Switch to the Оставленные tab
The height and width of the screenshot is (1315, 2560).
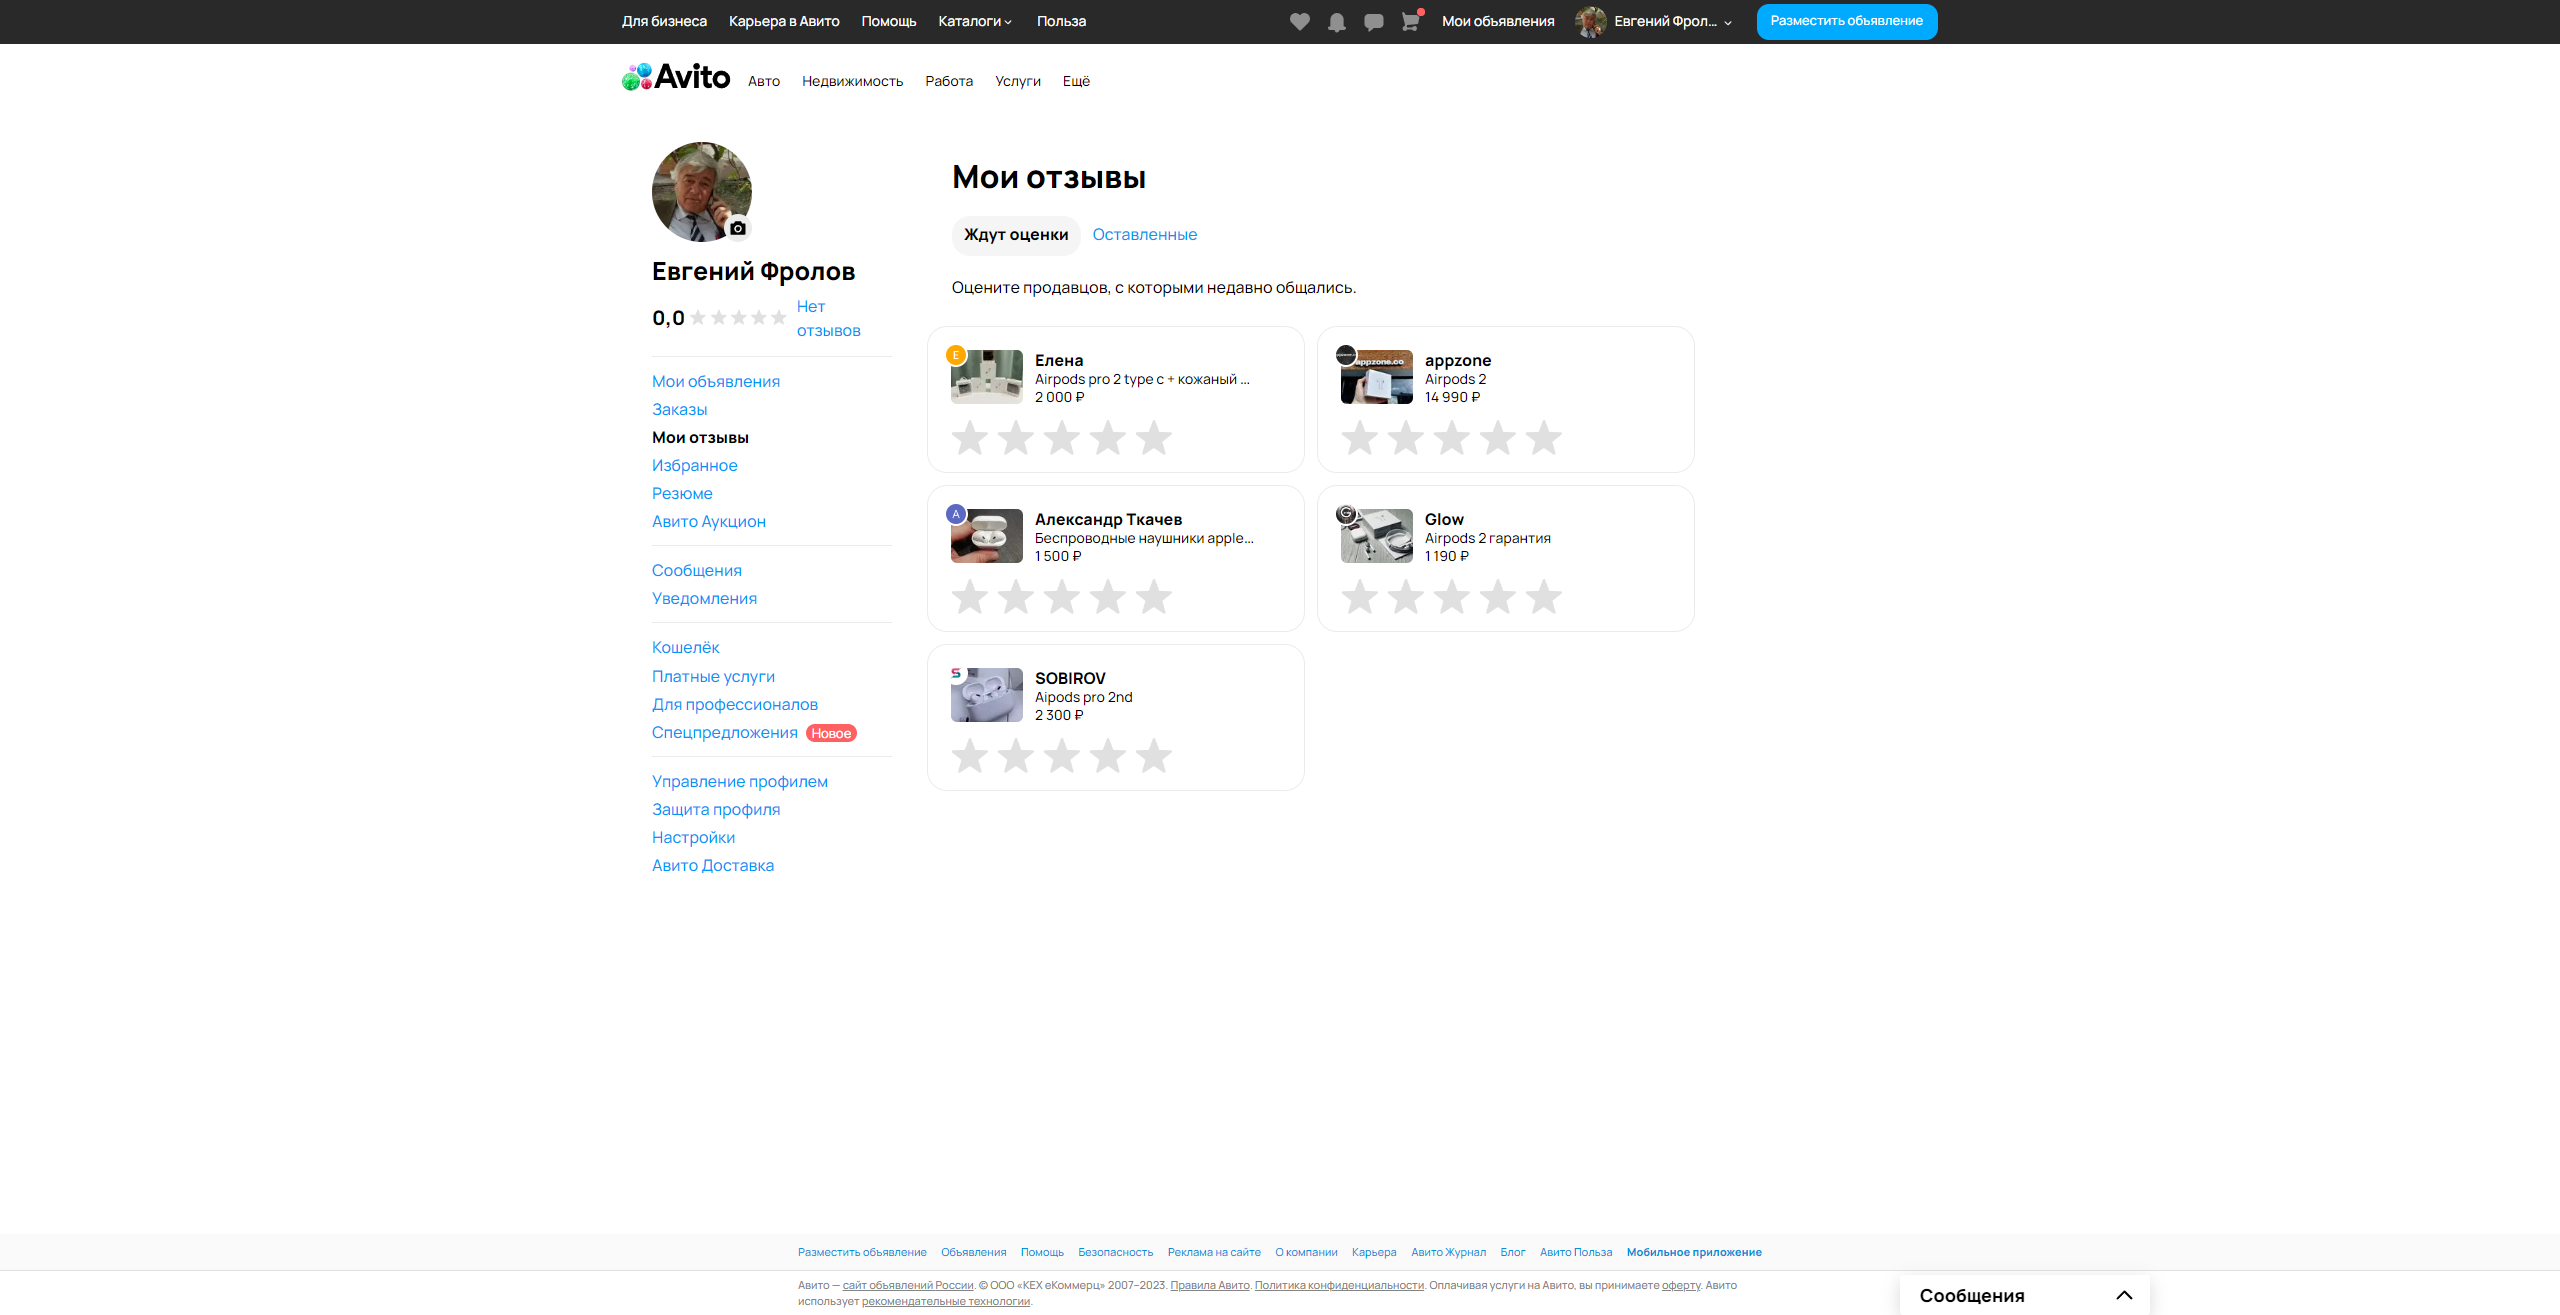[1144, 235]
